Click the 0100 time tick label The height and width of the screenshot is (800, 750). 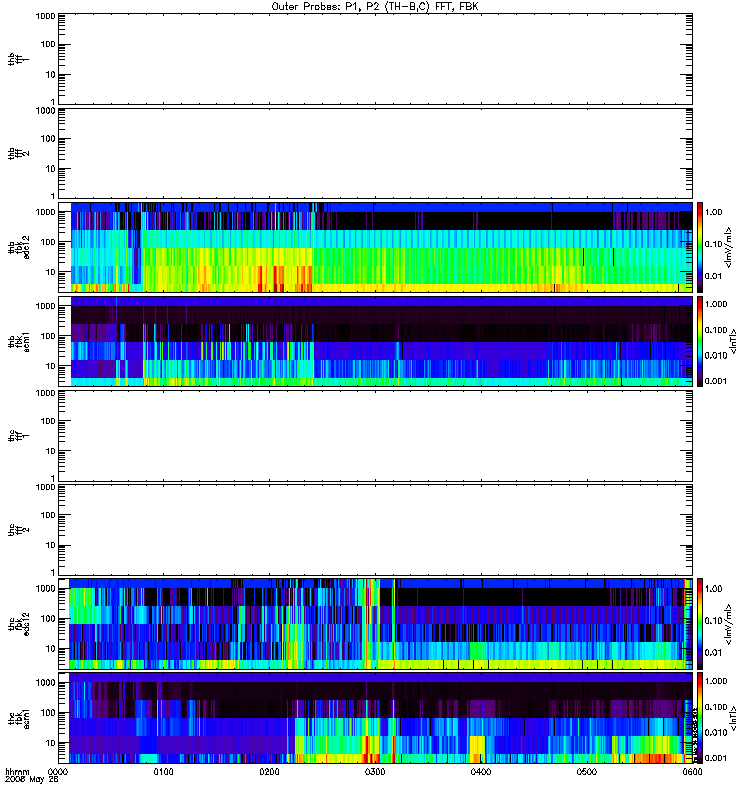point(163,772)
